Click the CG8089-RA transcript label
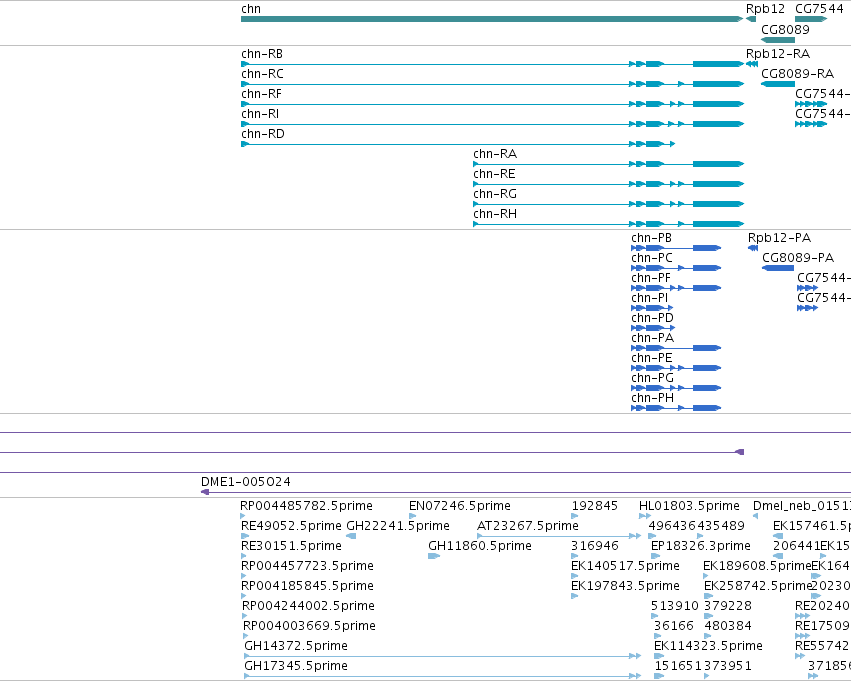This screenshot has width=851, height=681. (797, 74)
